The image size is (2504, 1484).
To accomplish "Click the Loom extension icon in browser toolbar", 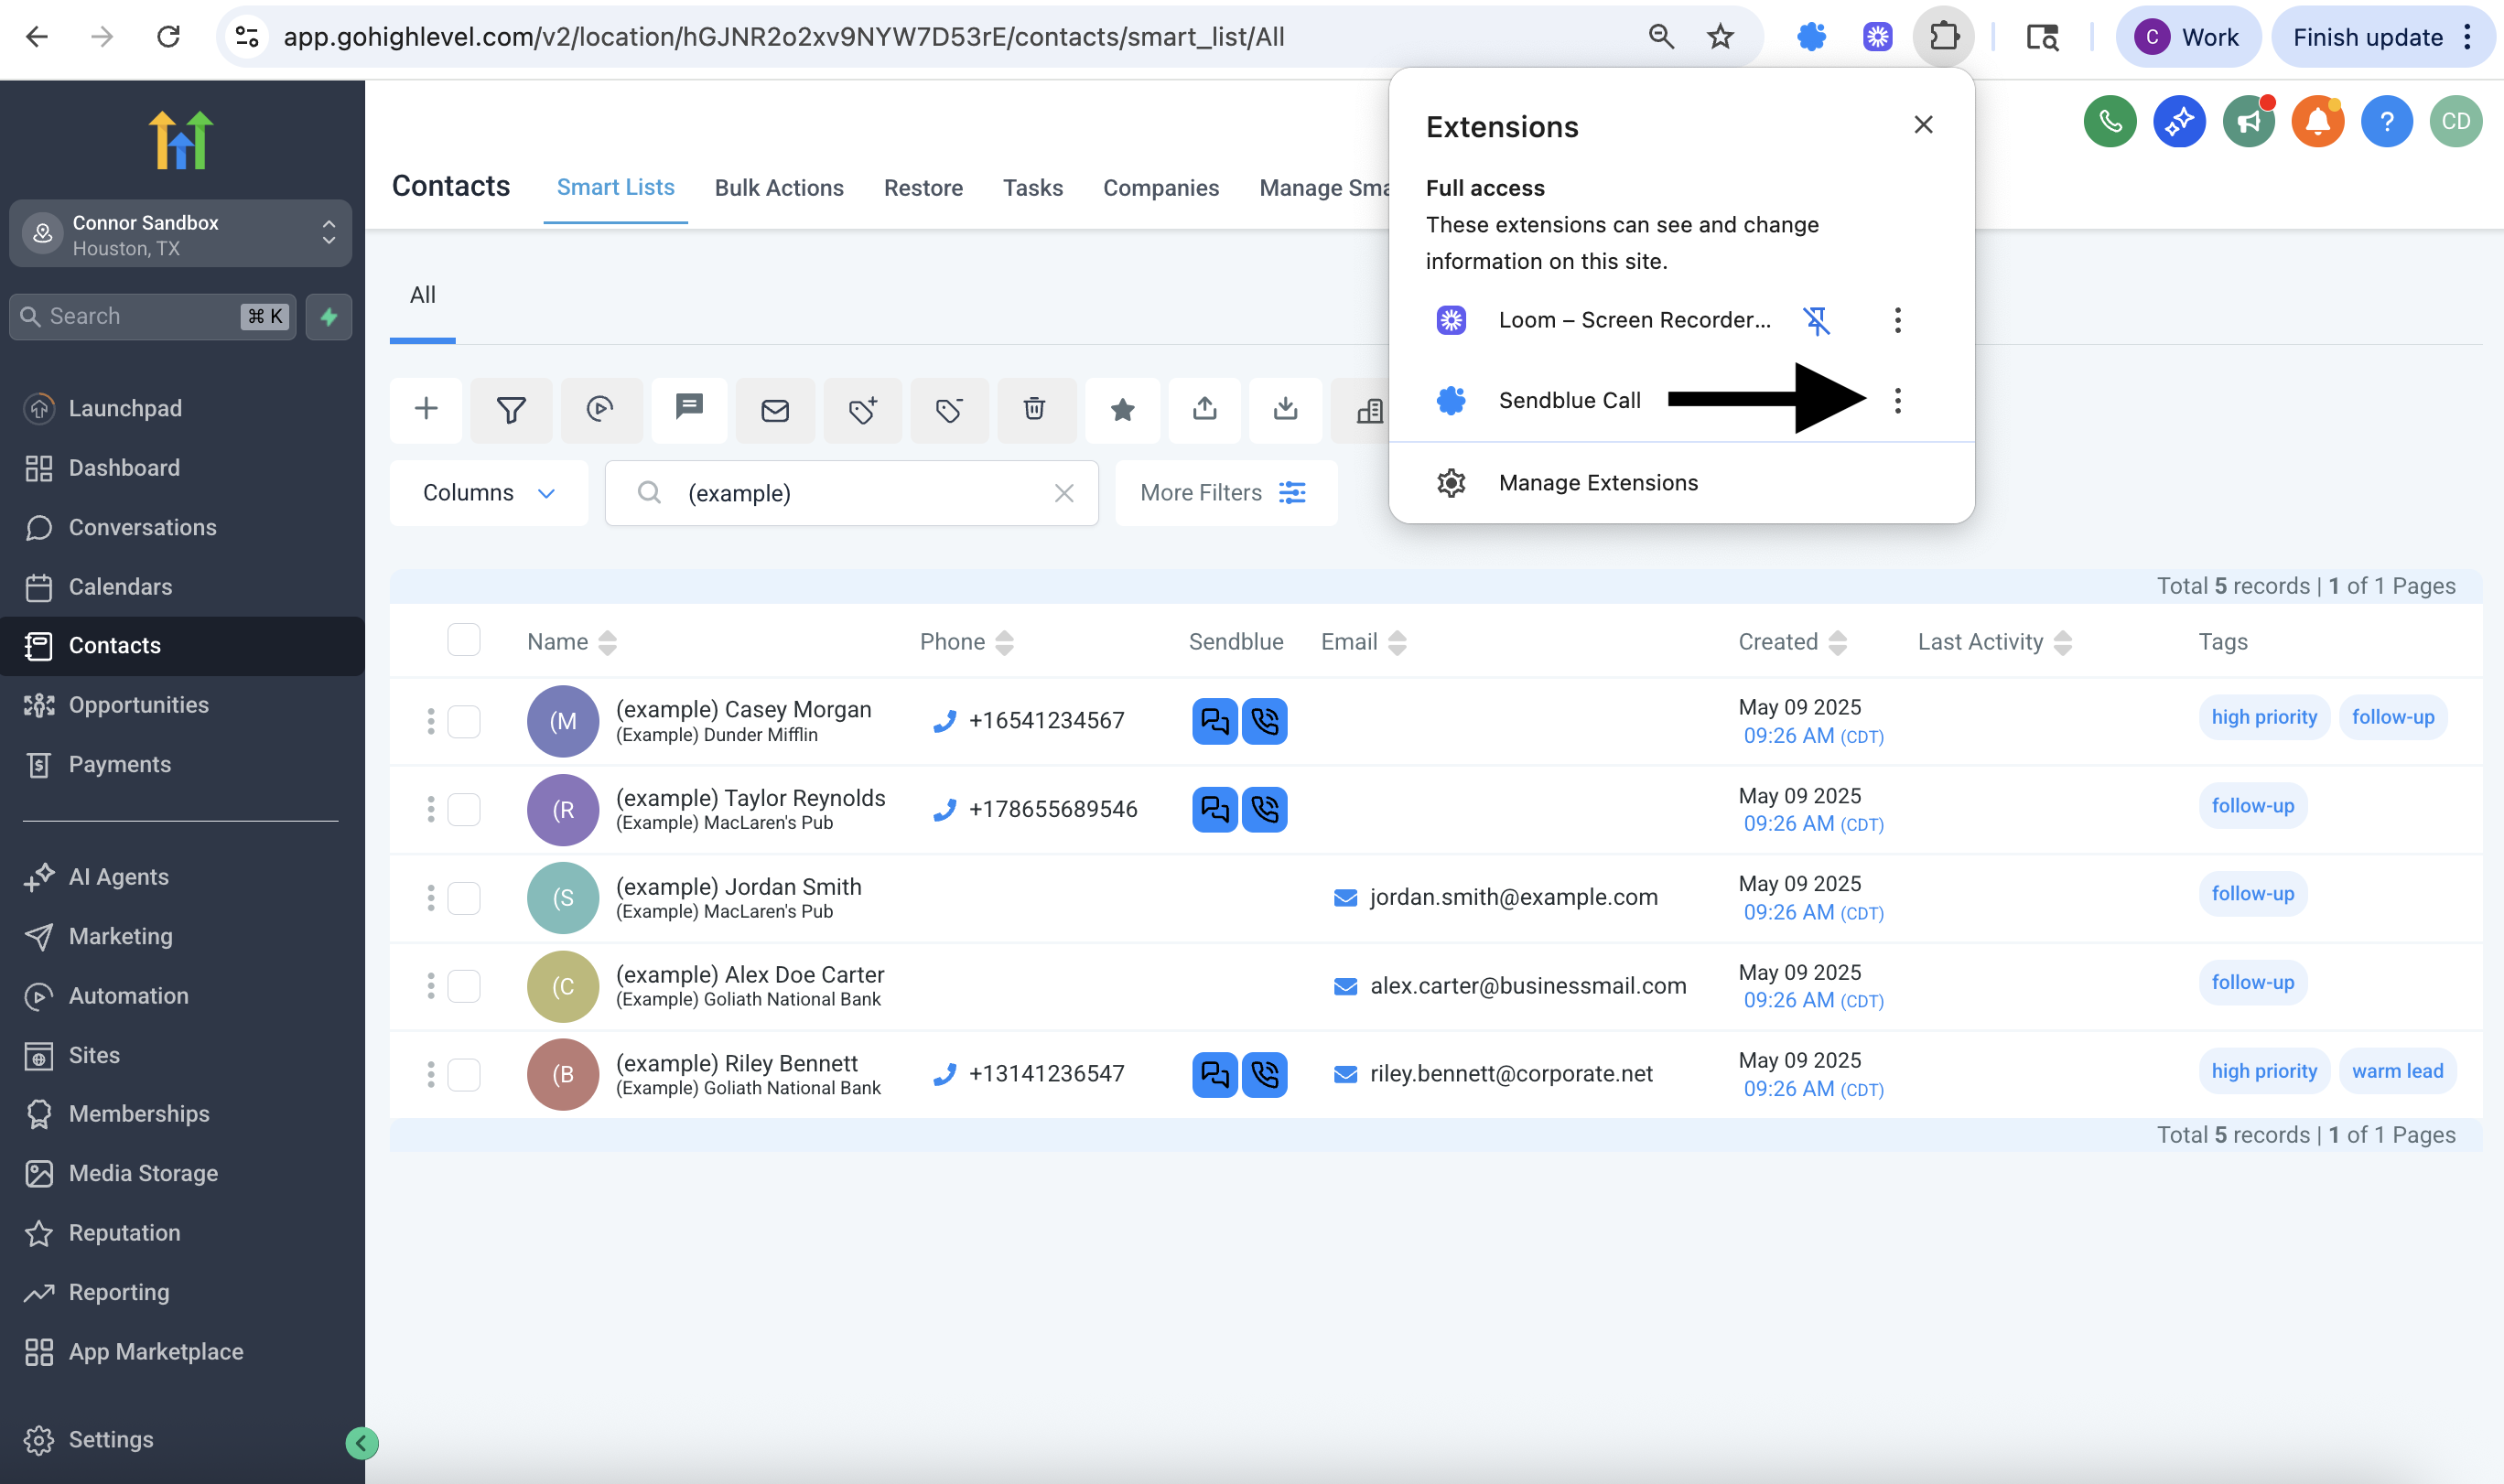I will [x=1878, y=37].
